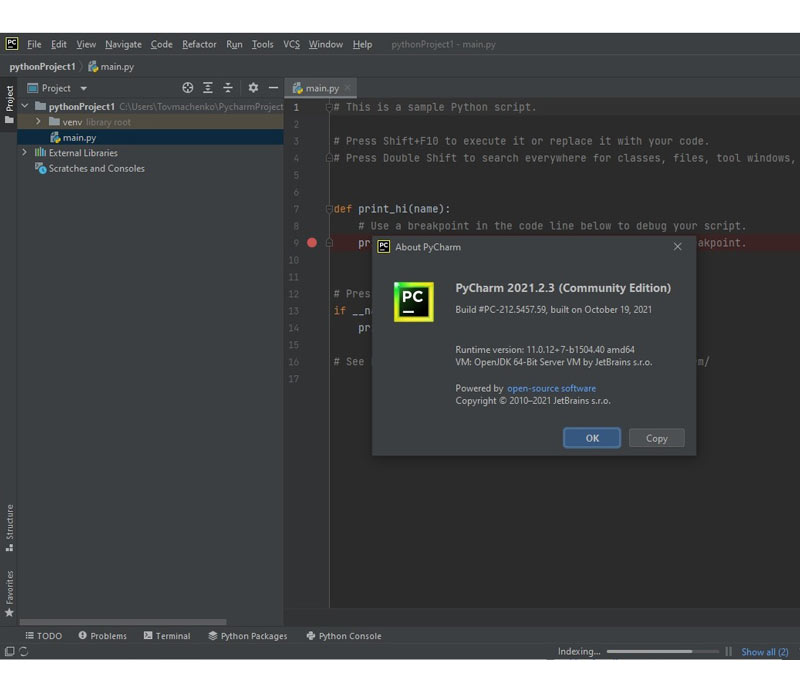
Task: Click OK in the About PyCharm dialog
Action: pos(592,438)
